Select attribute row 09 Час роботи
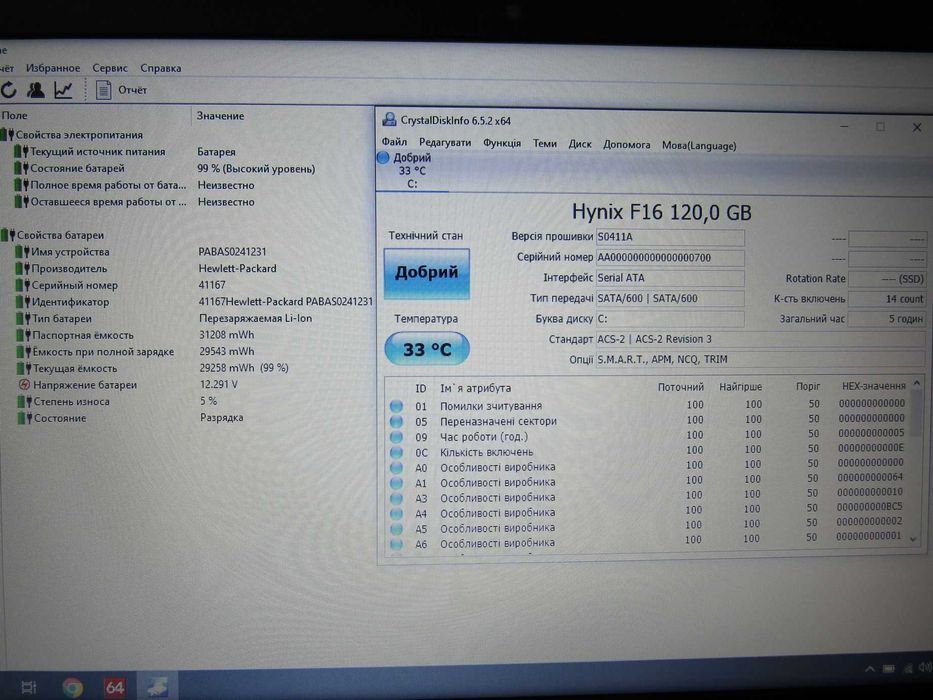This screenshot has height=700, width=933. tap(647, 436)
